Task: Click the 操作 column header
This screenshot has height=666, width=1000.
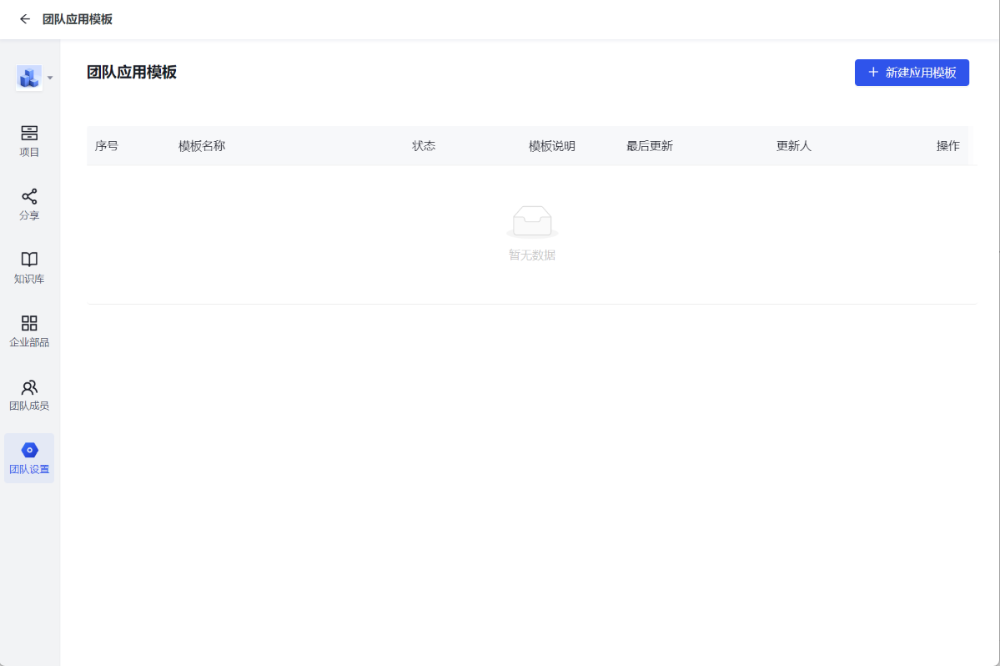Action: click(948, 146)
